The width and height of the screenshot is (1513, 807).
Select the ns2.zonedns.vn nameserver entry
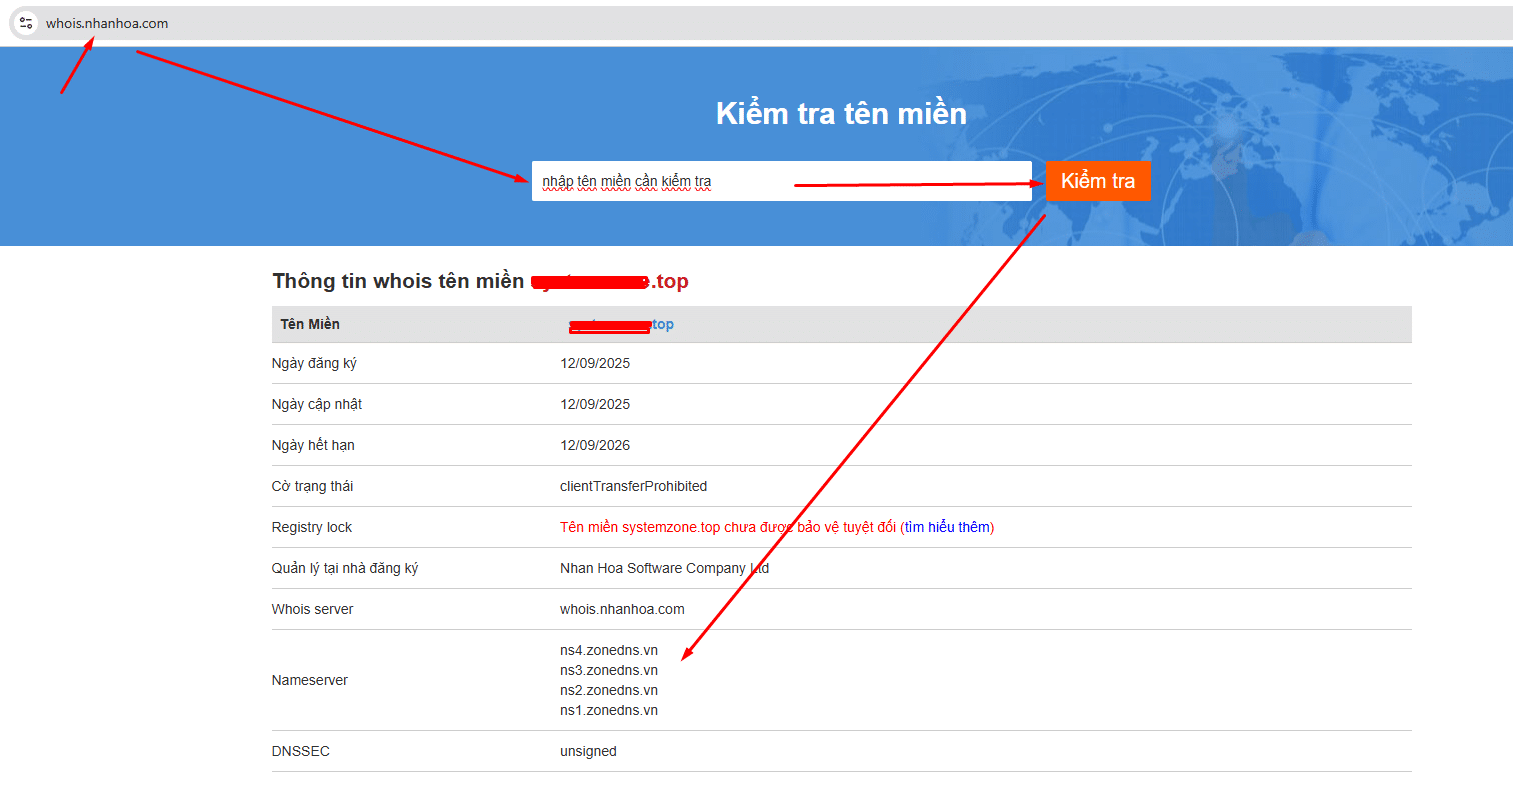pos(608,690)
